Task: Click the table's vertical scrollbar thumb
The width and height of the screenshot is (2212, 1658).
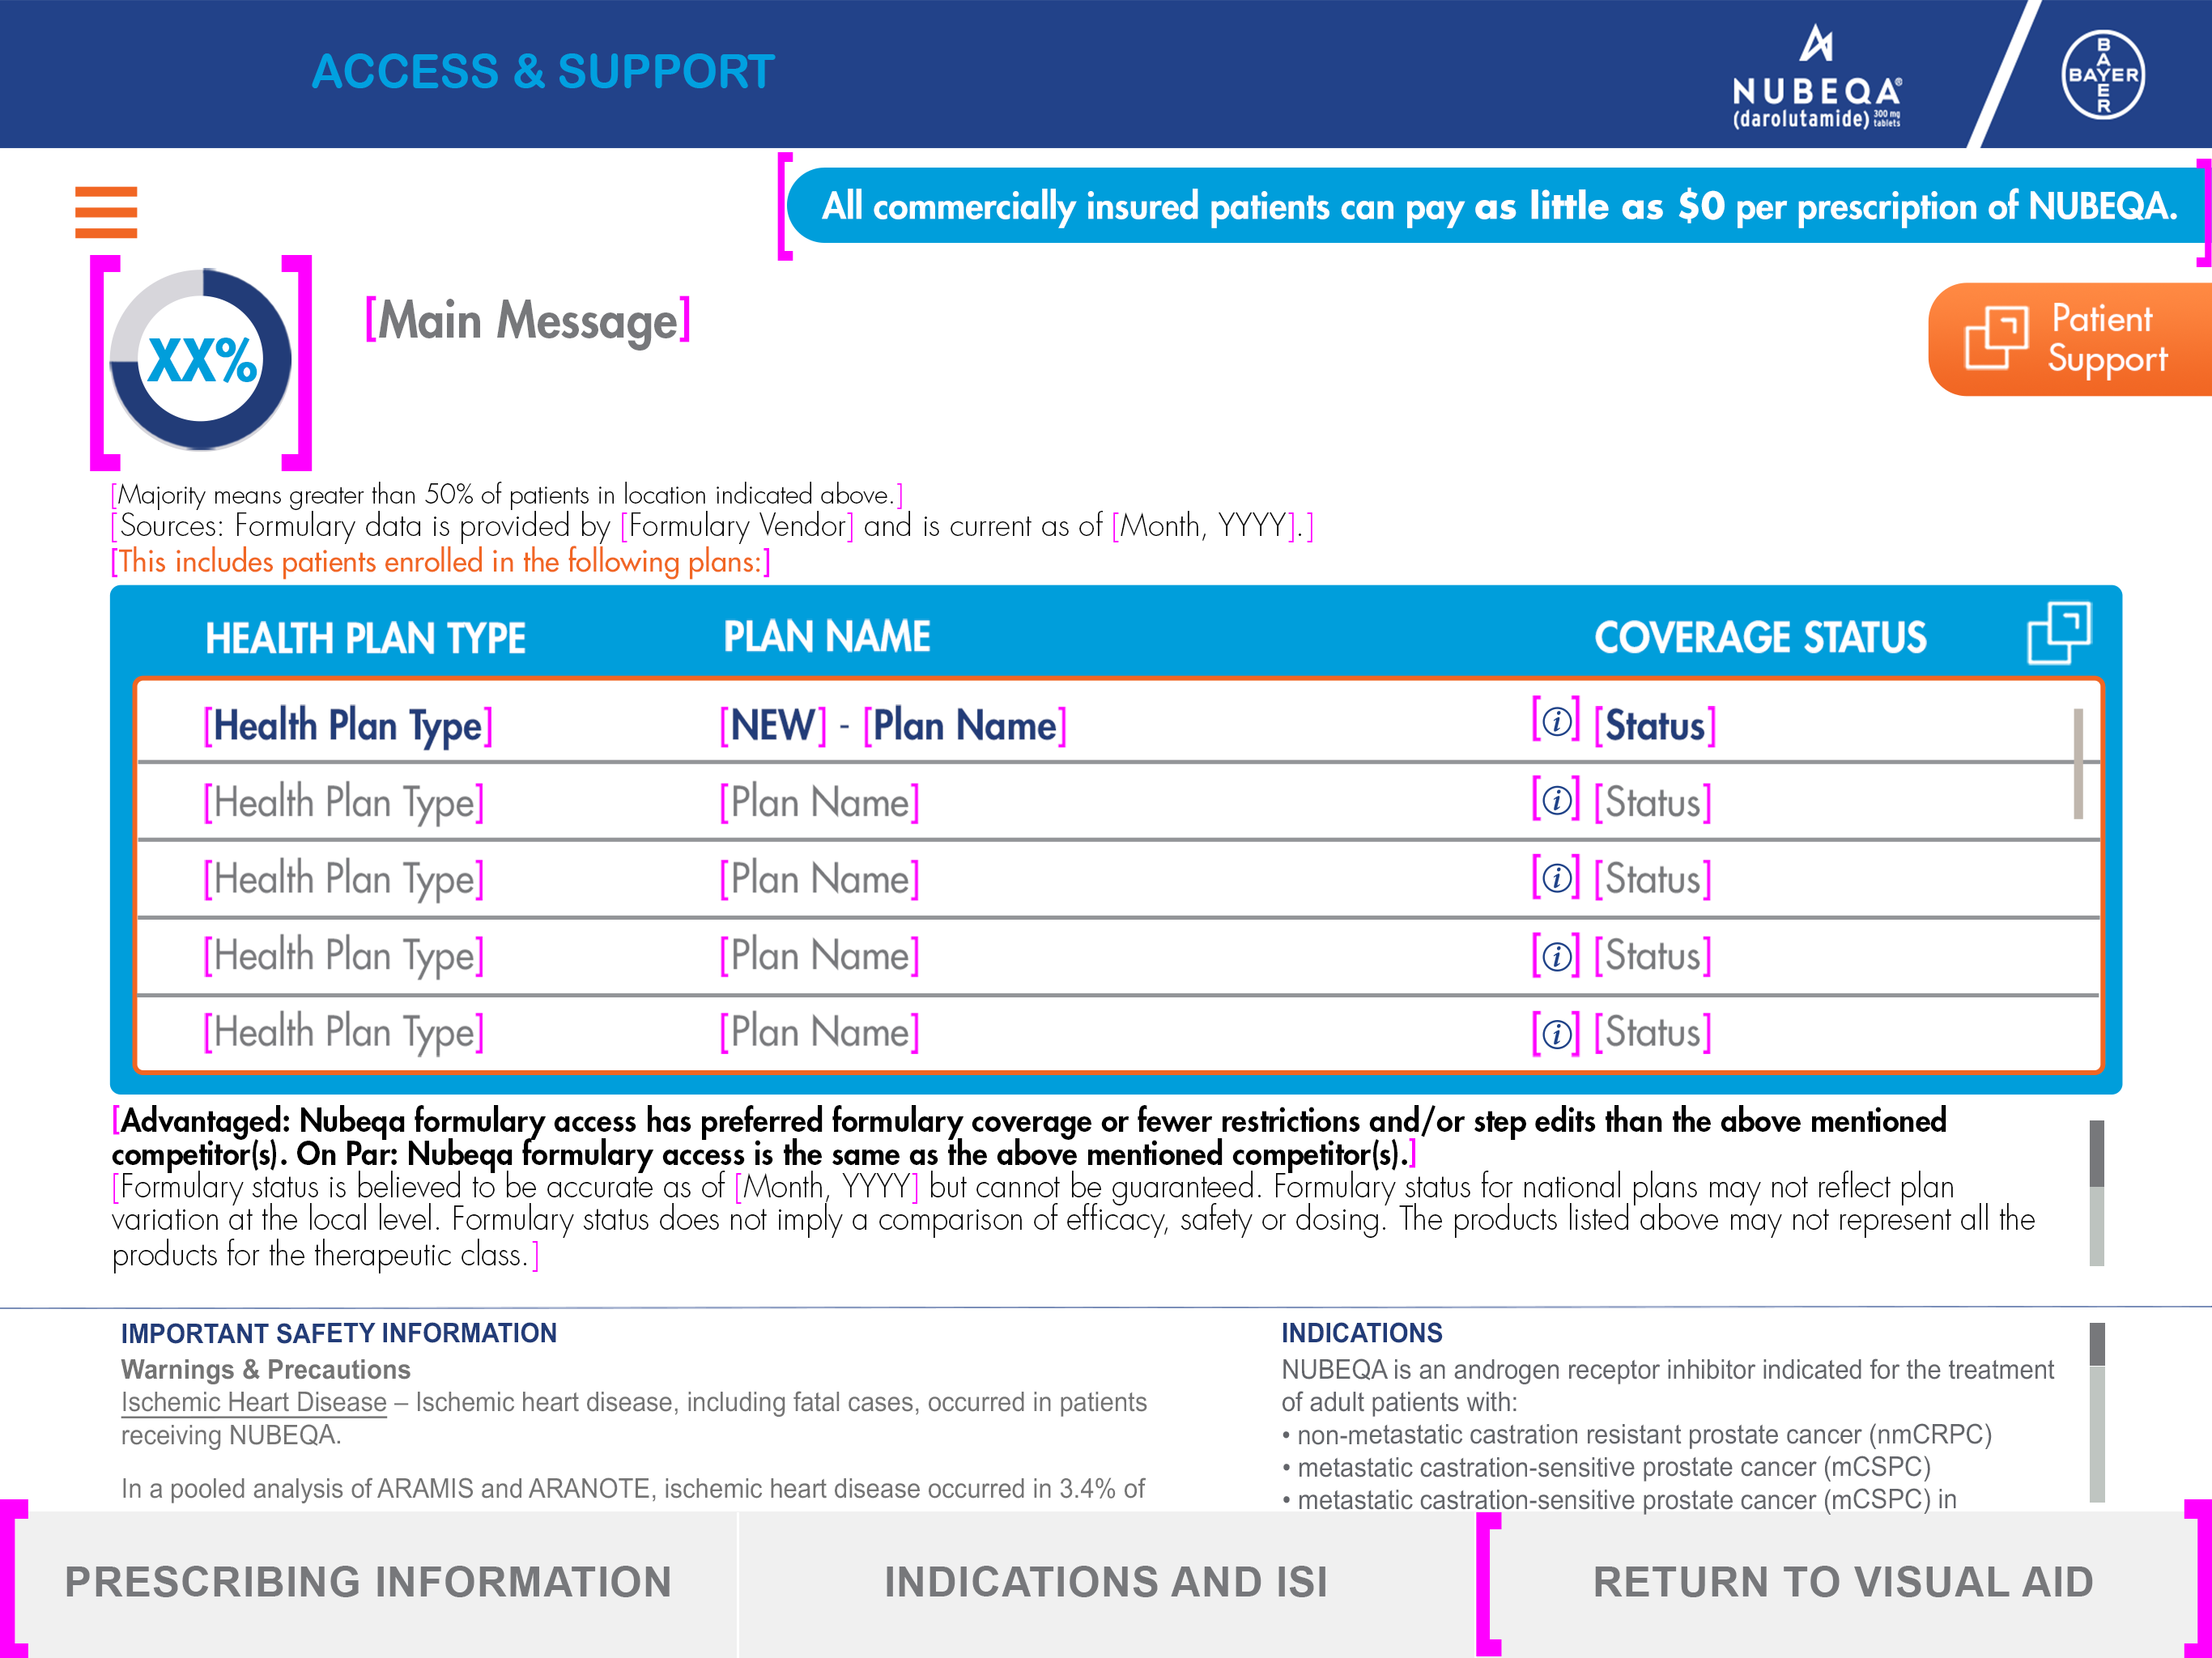Action: coord(2078,764)
